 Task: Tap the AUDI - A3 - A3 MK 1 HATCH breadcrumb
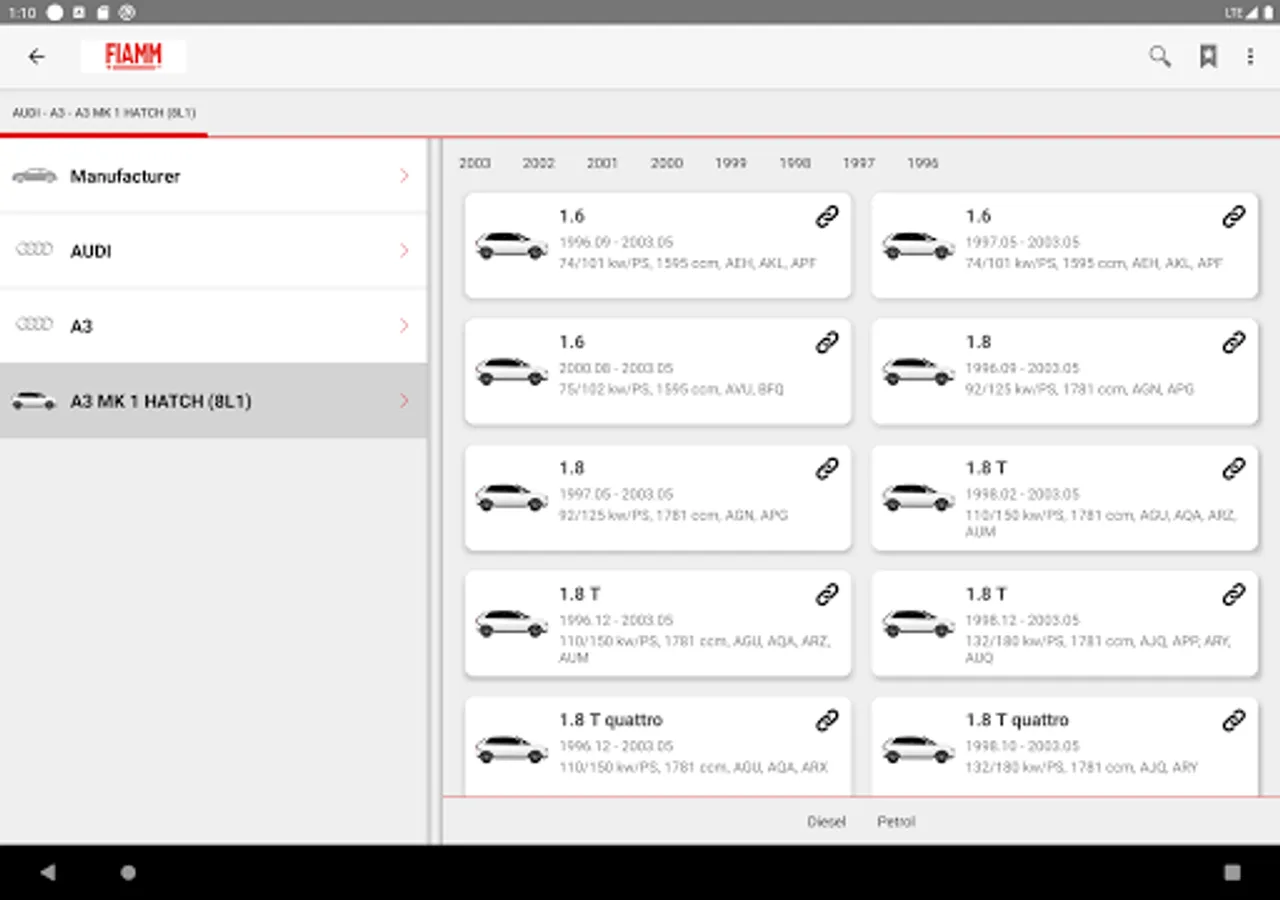coord(104,113)
